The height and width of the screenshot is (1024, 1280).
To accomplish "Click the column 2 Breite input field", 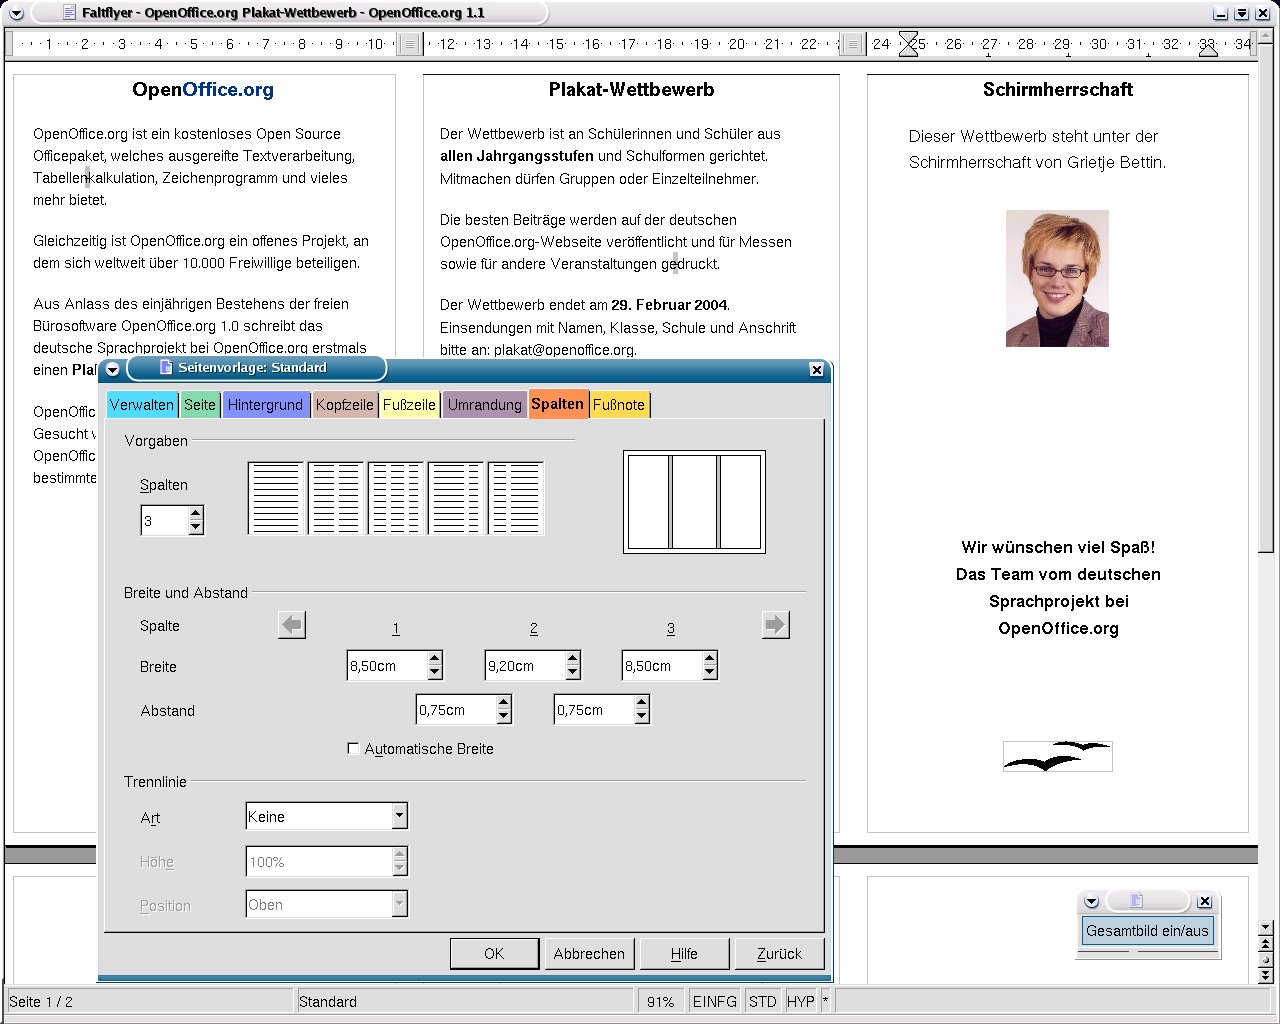I will [x=524, y=666].
